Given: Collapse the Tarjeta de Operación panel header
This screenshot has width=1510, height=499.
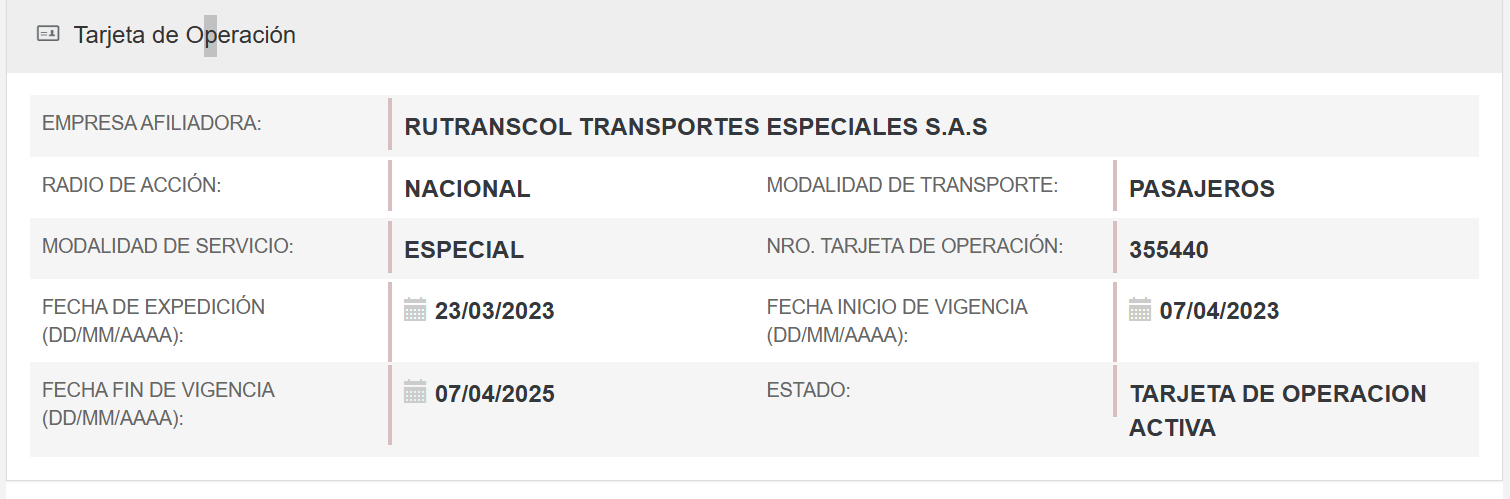Looking at the screenshot, I should click(x=185, y=35).
